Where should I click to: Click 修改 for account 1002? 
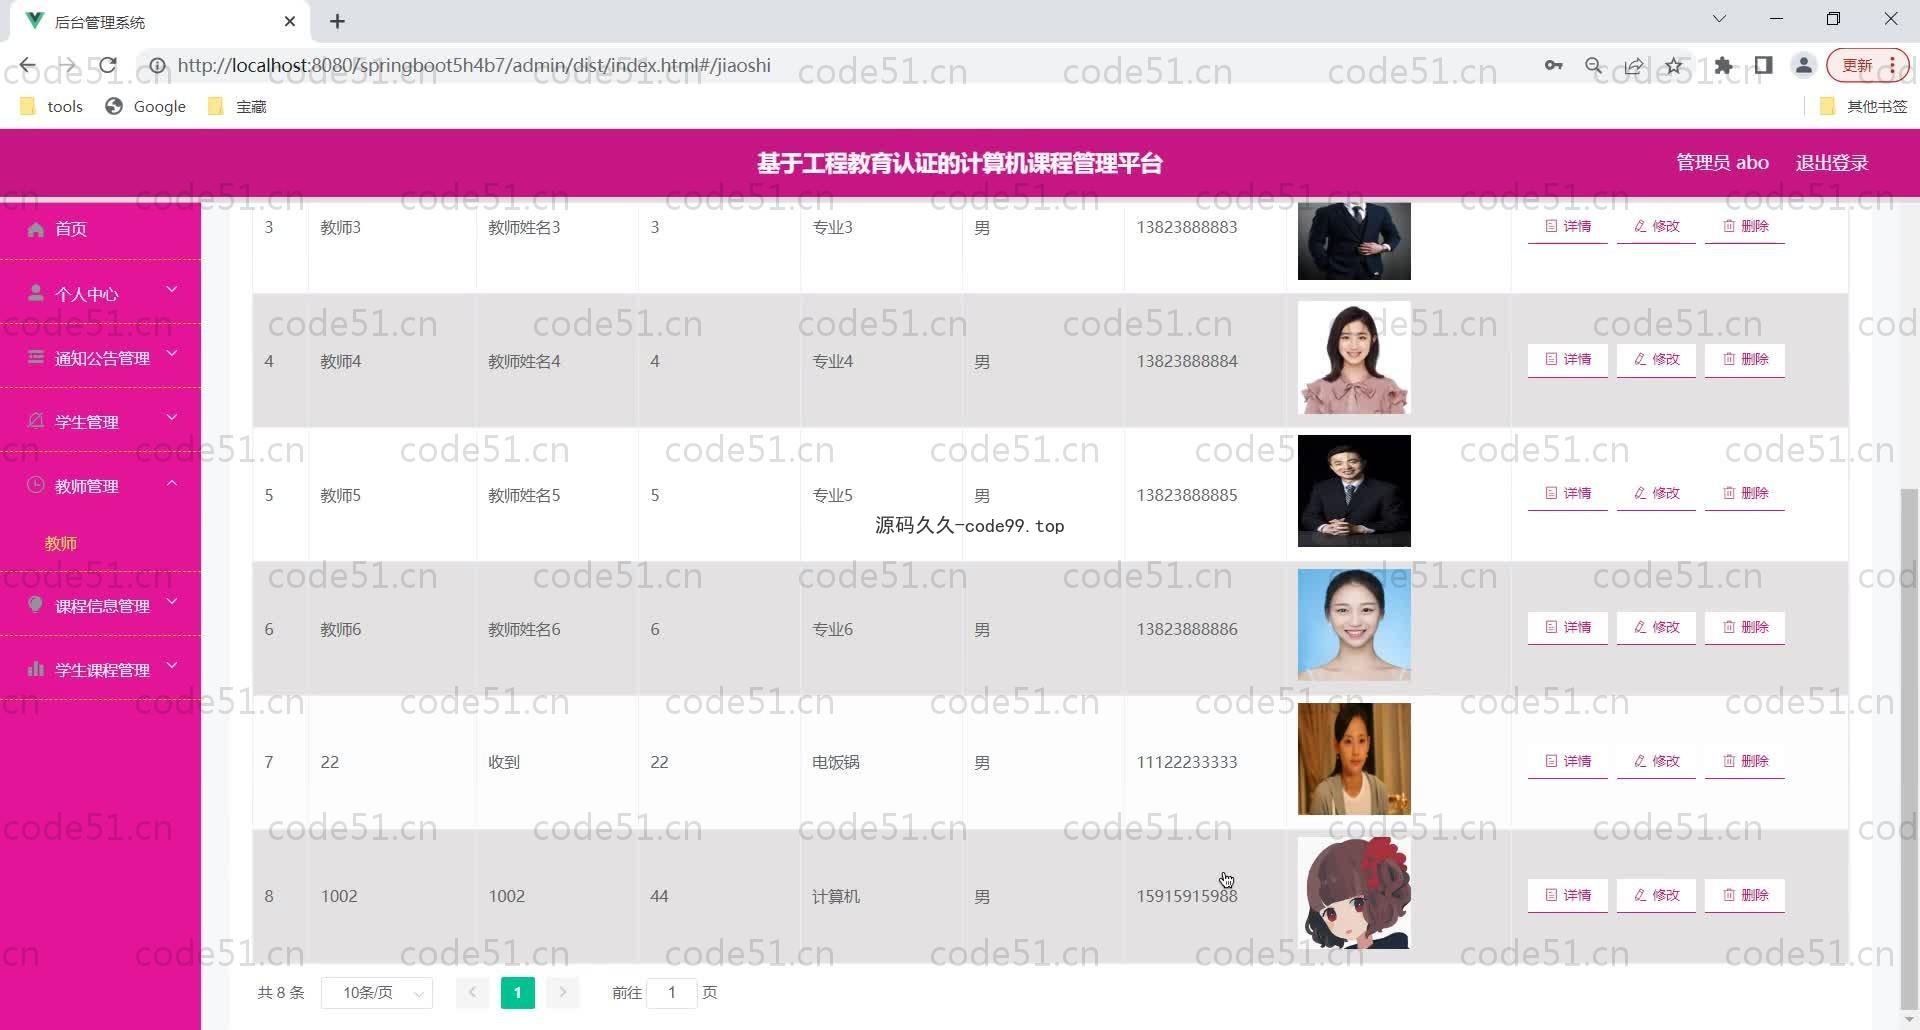point(1656,895)
